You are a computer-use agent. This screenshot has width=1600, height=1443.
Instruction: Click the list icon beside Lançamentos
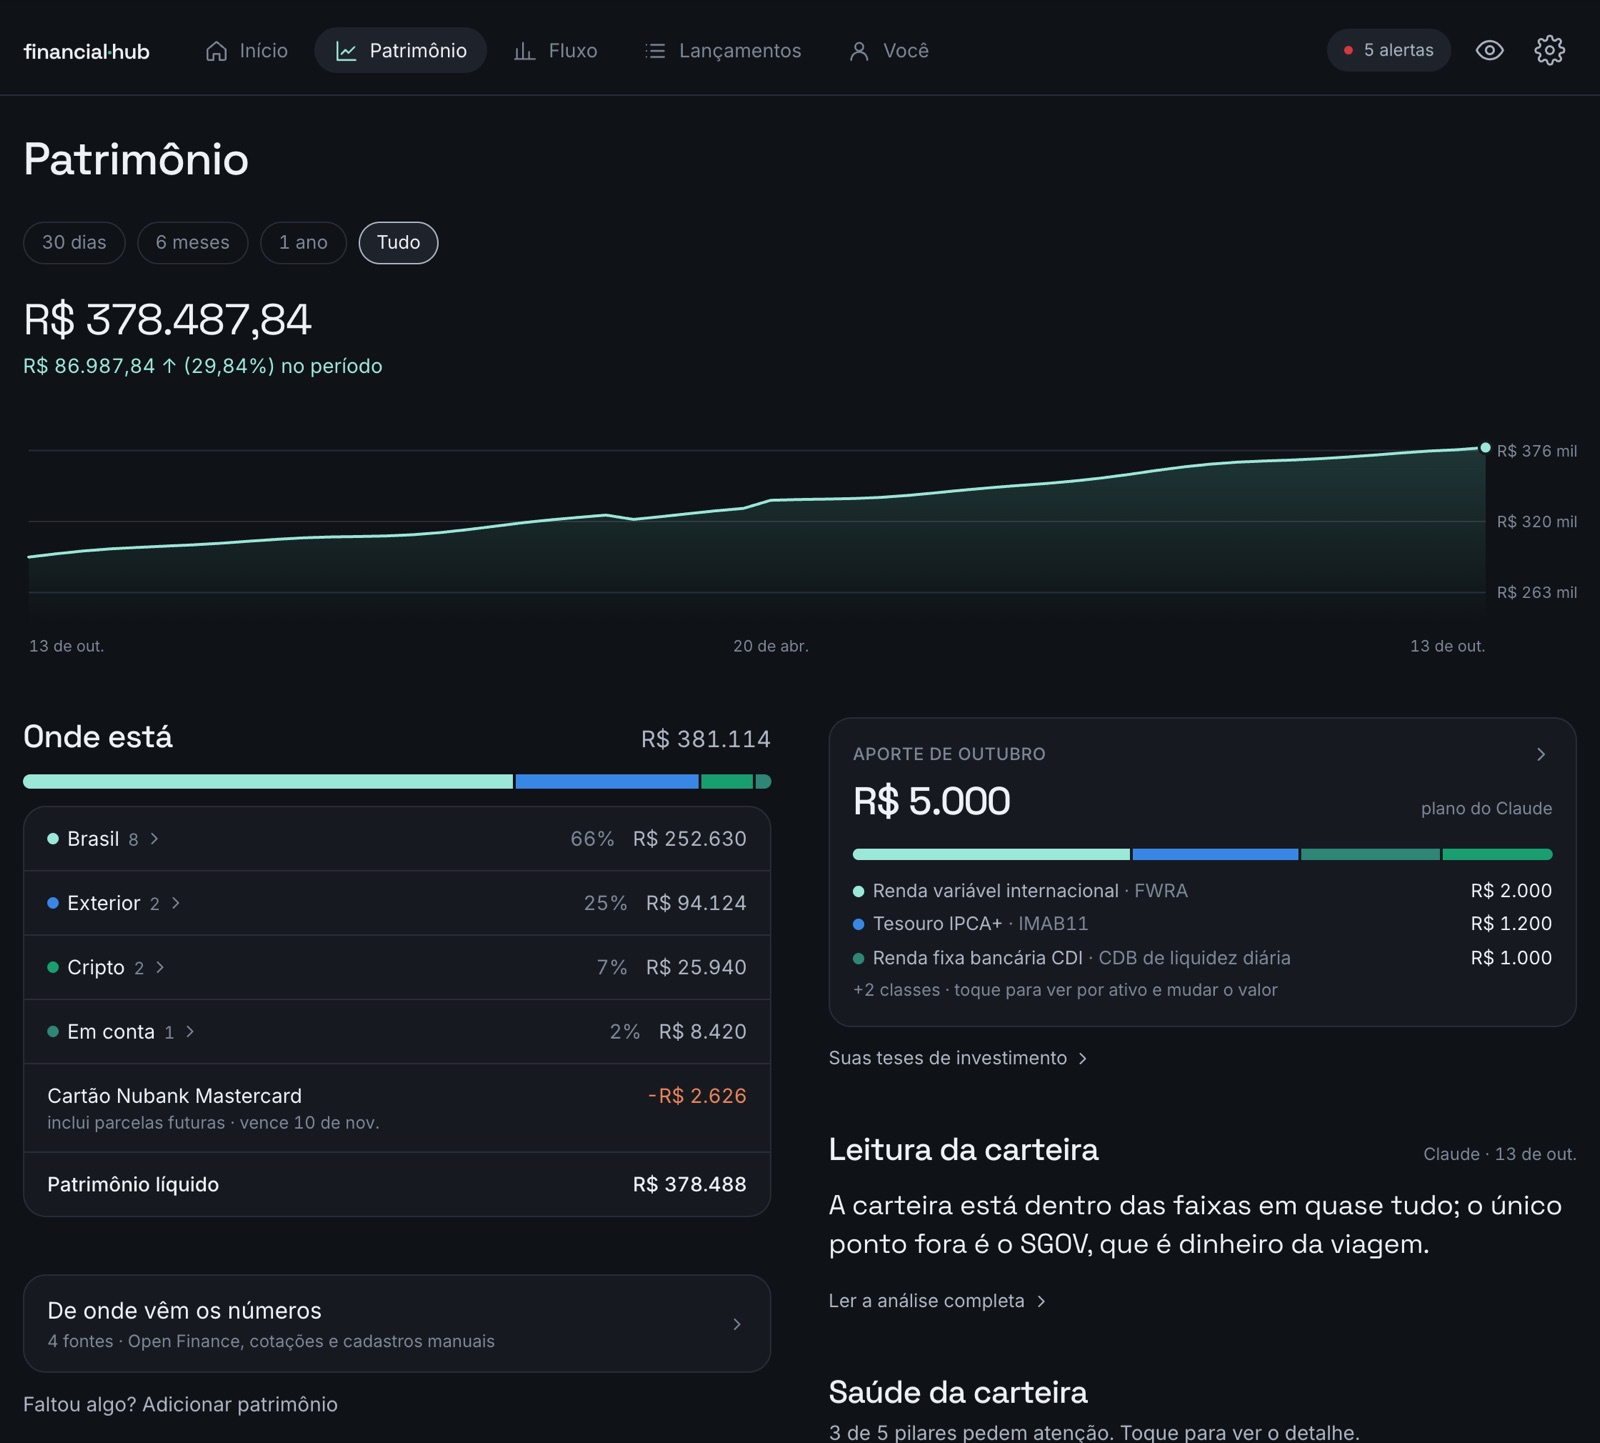point(655,51)
